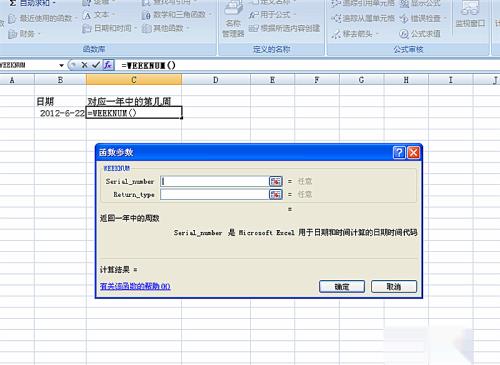Expand the Name Box dropdown arrow
The height and width of the screenshot is (365, 500).
tap(61, 65)
